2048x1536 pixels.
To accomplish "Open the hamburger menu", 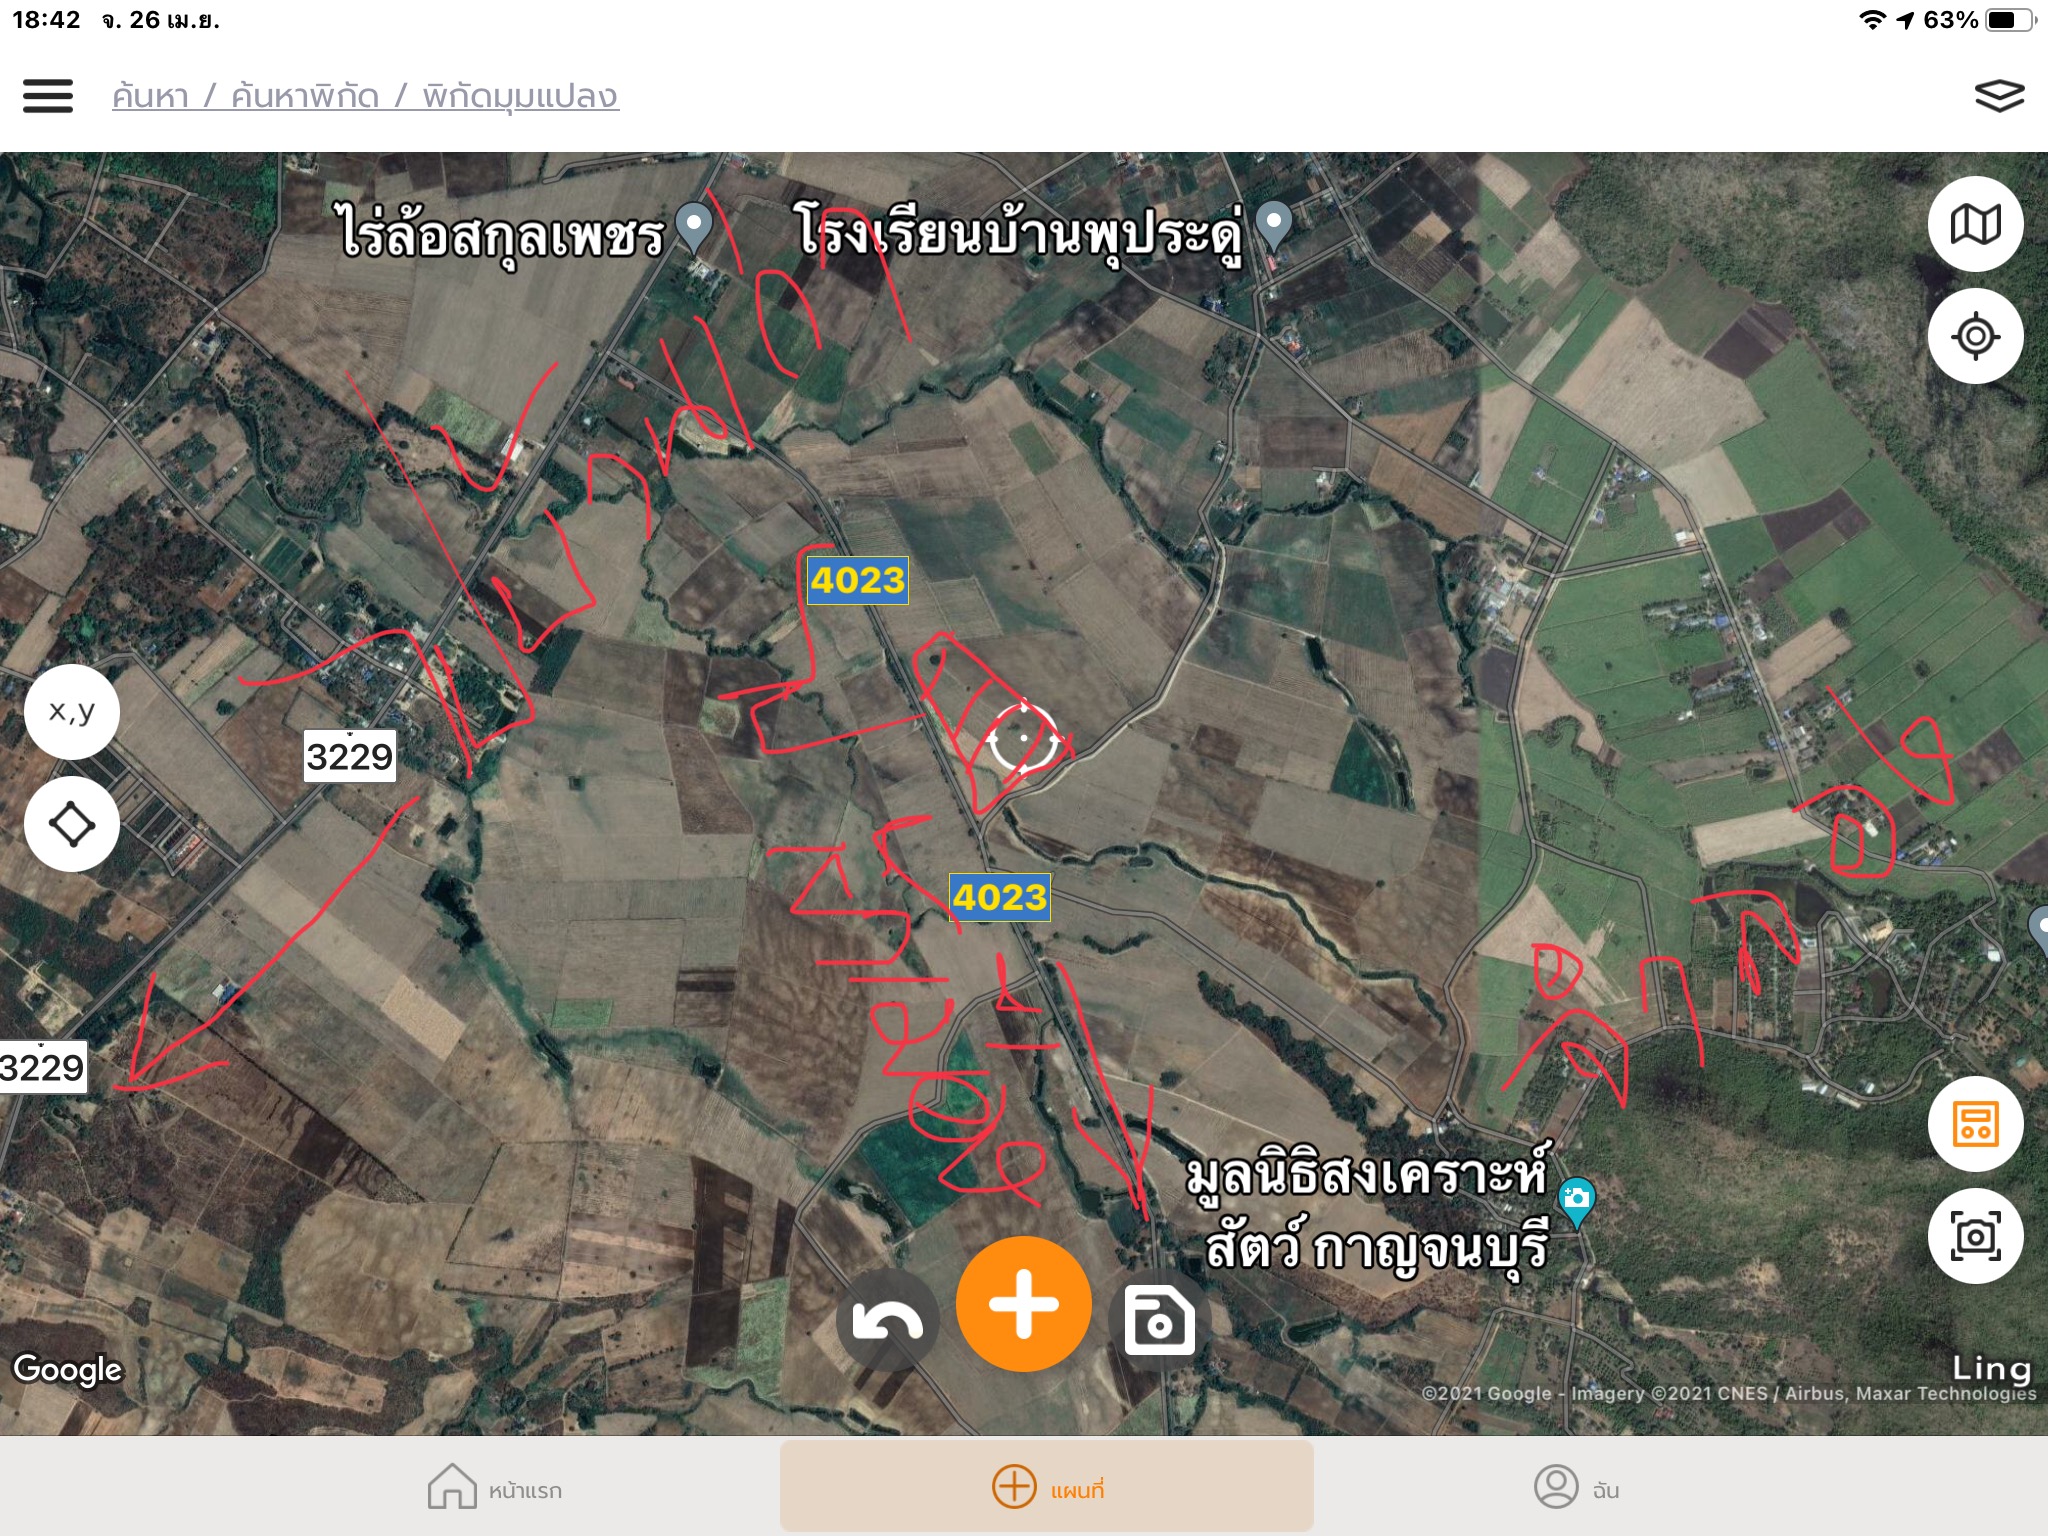I will 48,96.
